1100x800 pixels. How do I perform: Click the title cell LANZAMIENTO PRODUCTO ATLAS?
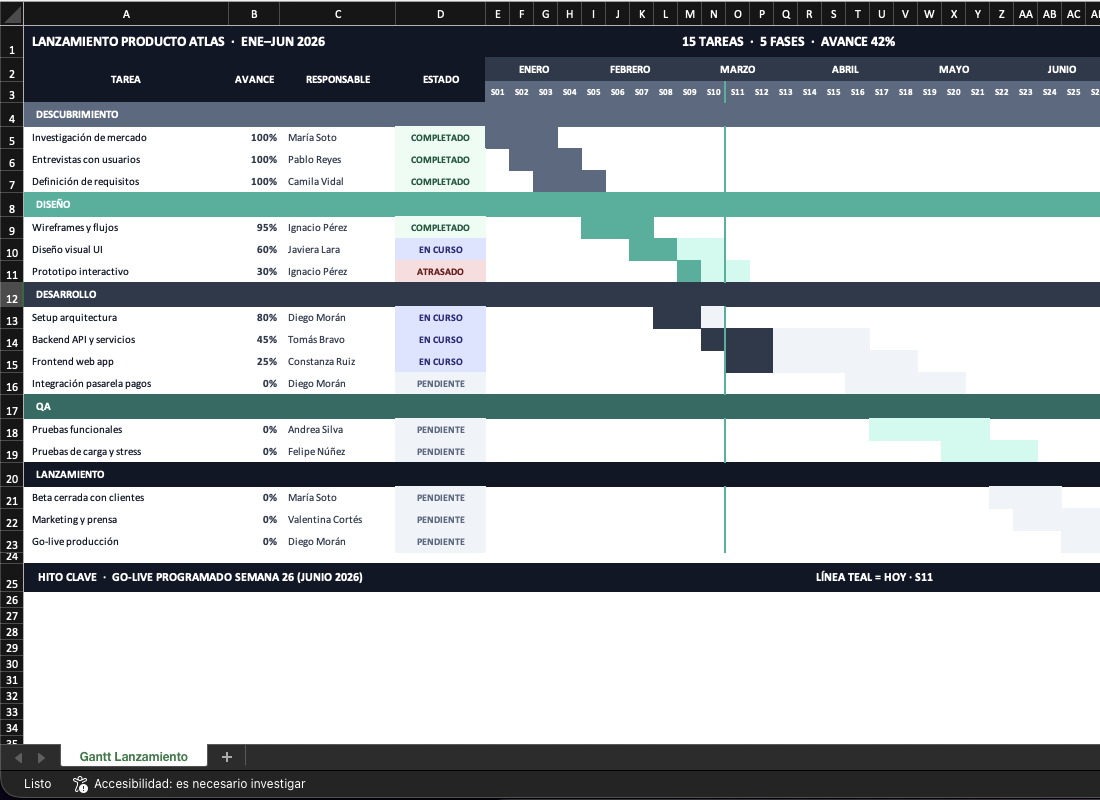tap(178, 41)
